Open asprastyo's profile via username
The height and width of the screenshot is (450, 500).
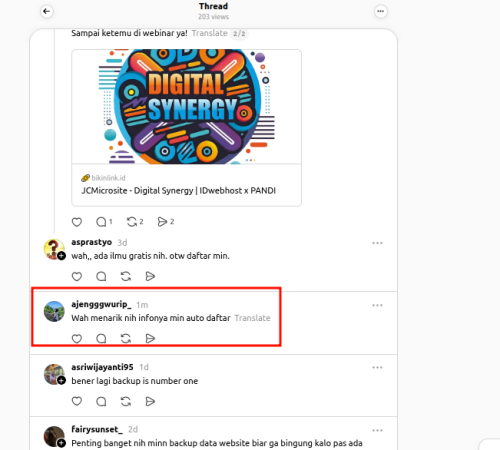pos(92,242)
